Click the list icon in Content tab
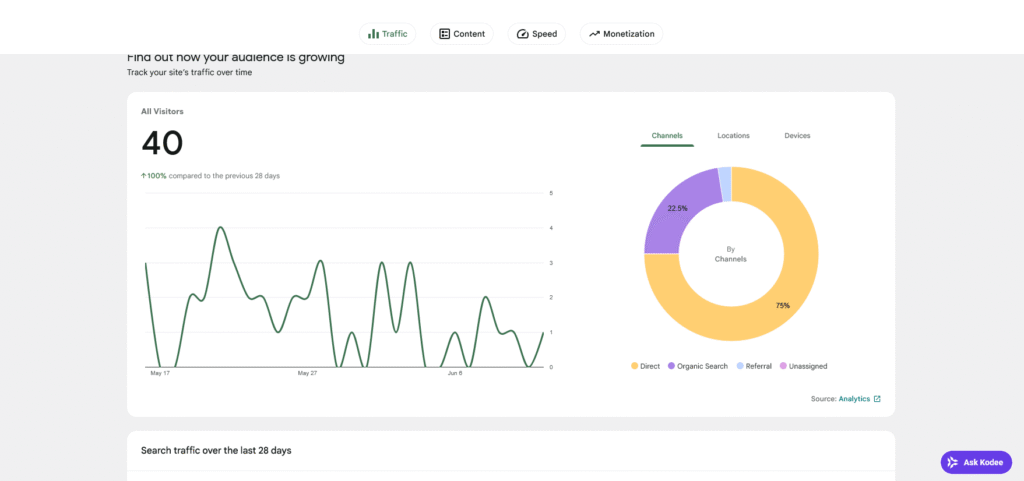 pos(445,34)
